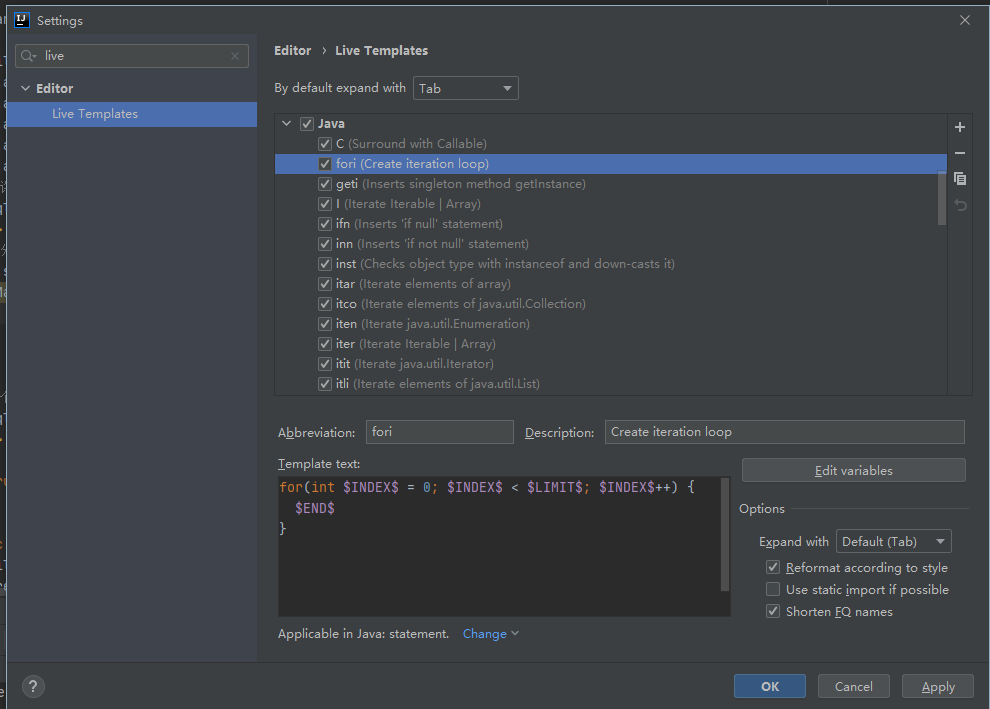Toggle the iten template checkbox

(325, 324)
